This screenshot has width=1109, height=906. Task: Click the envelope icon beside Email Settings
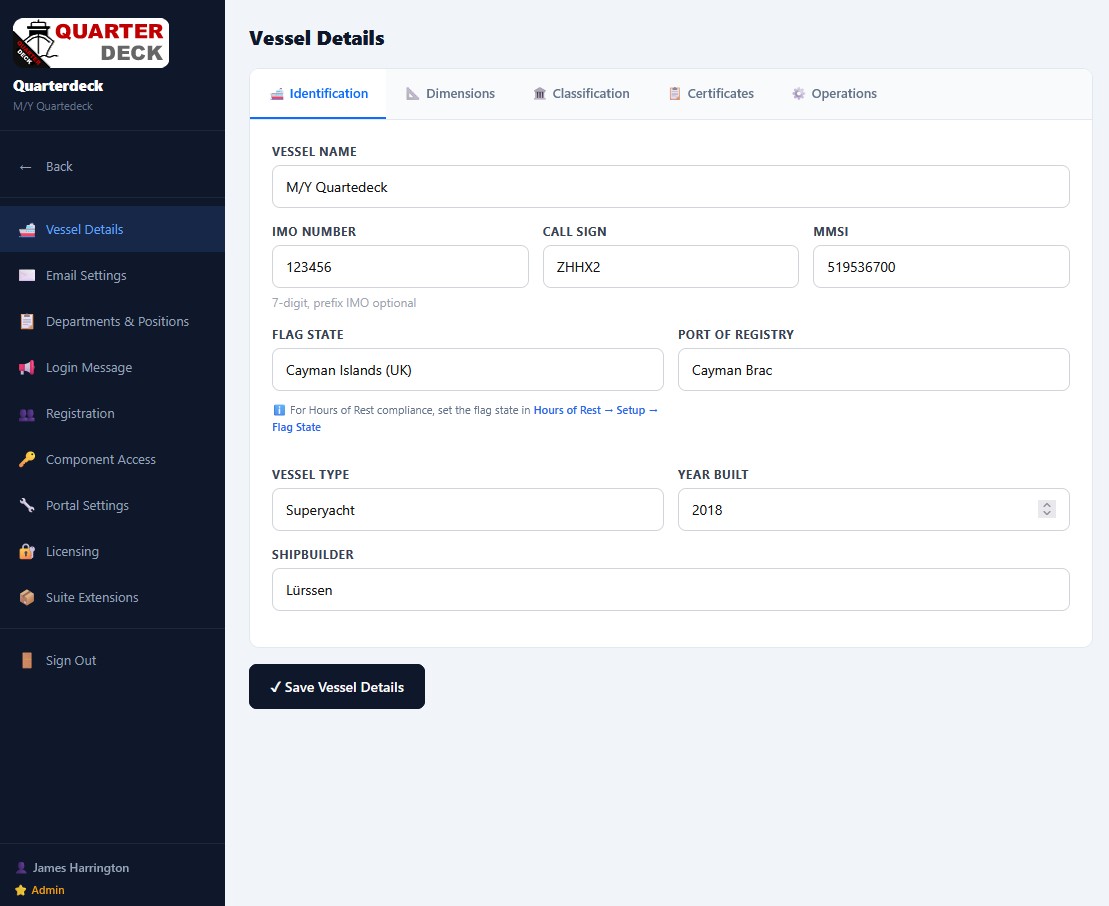click(27, 276)
